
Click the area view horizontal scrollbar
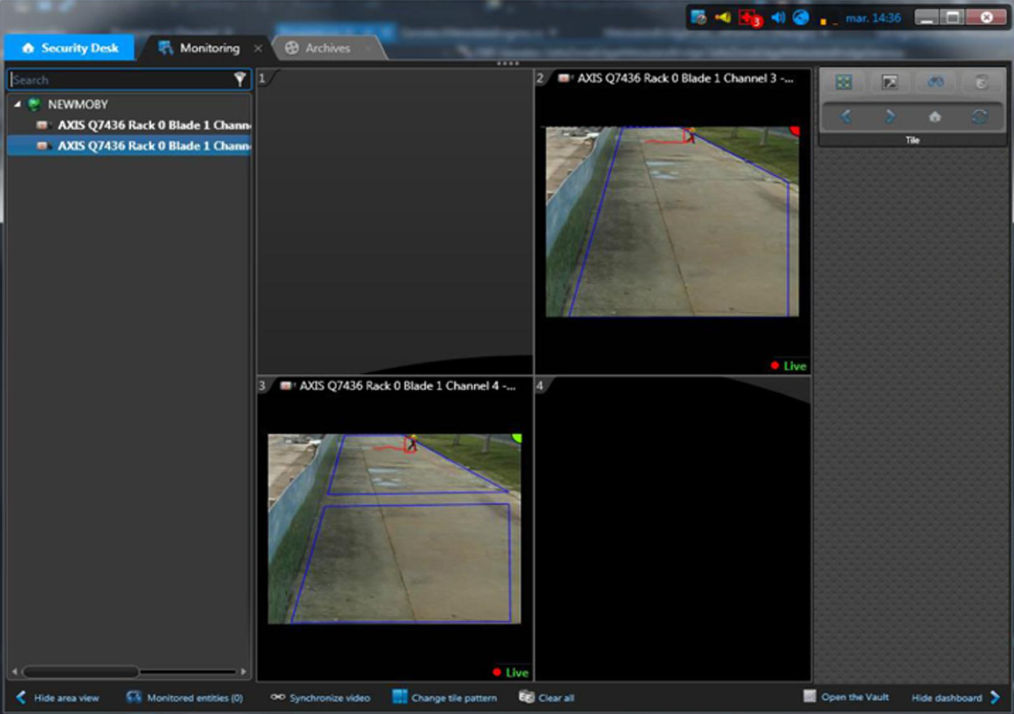tap(80, 672)
